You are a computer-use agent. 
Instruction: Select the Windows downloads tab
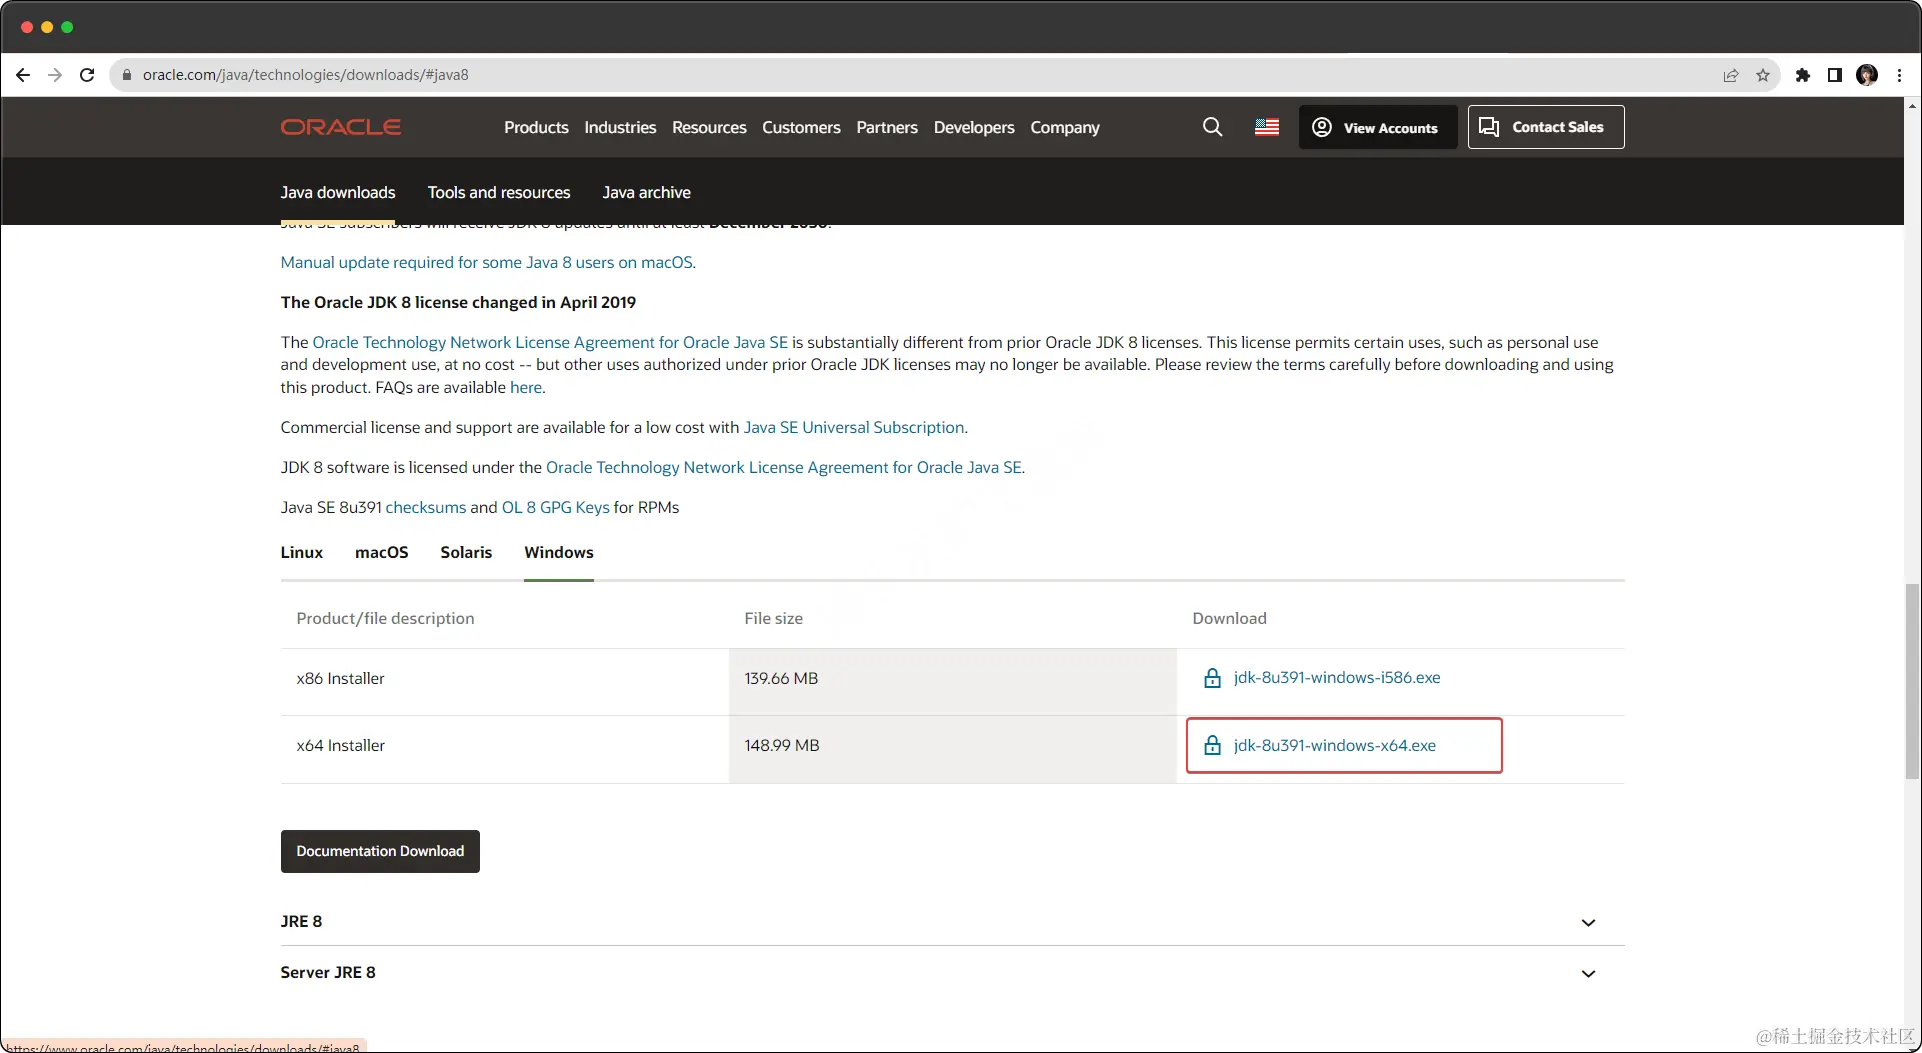(559, 552)
